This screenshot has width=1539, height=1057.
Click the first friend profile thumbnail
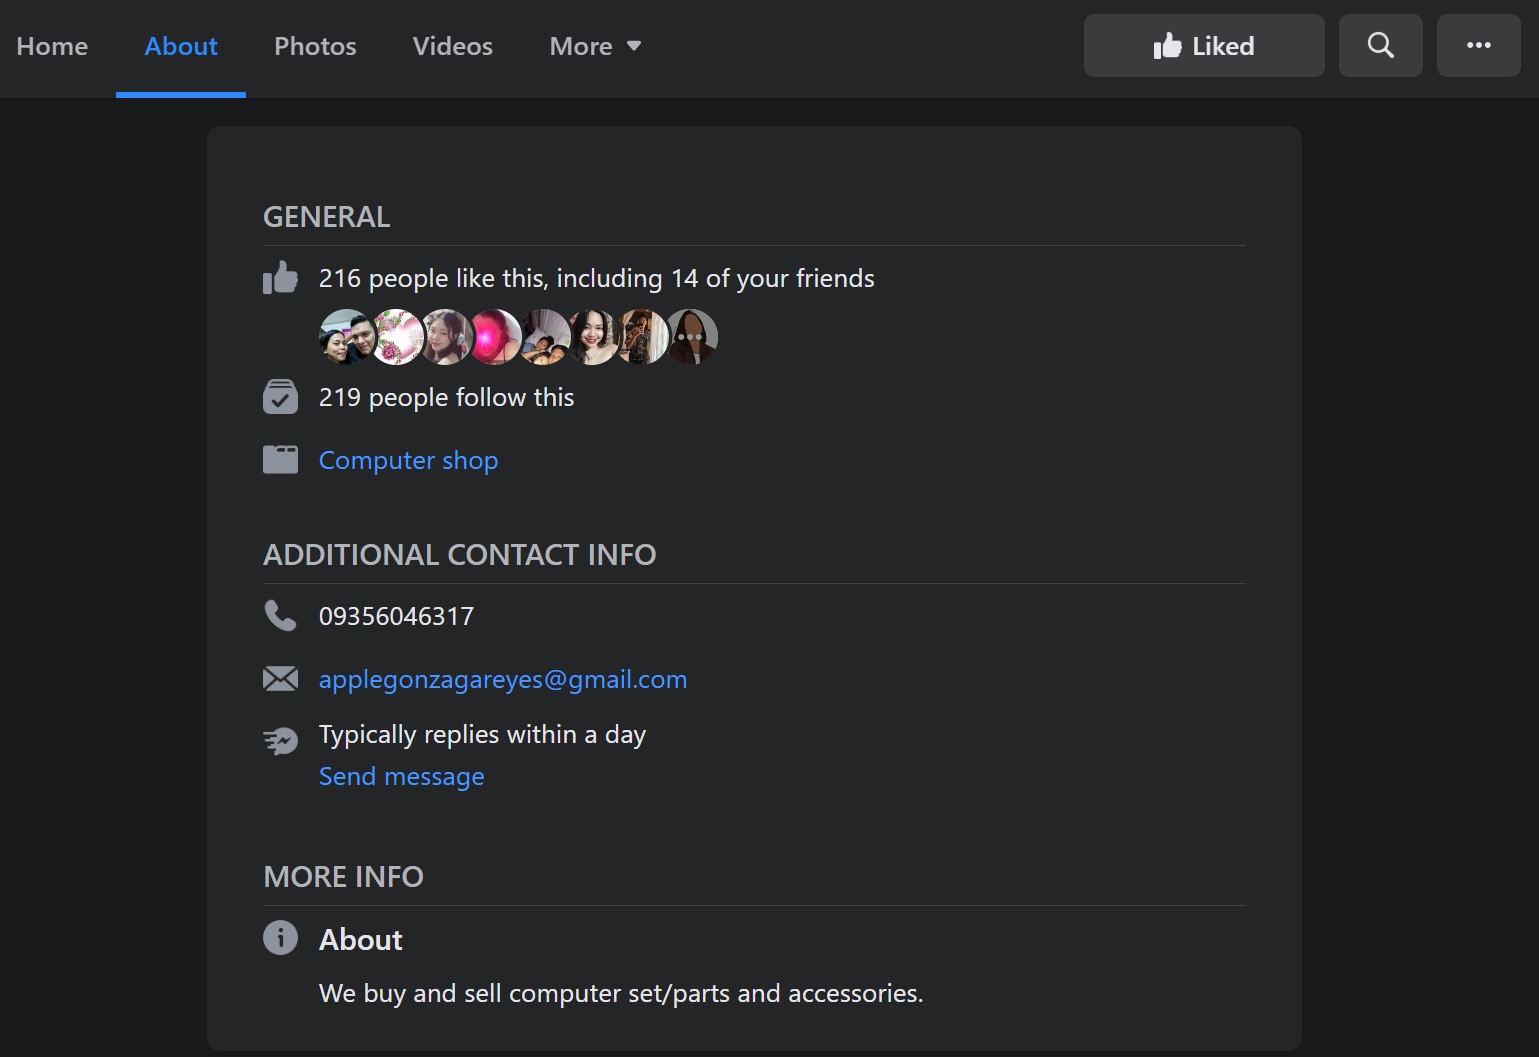(344, 337)
